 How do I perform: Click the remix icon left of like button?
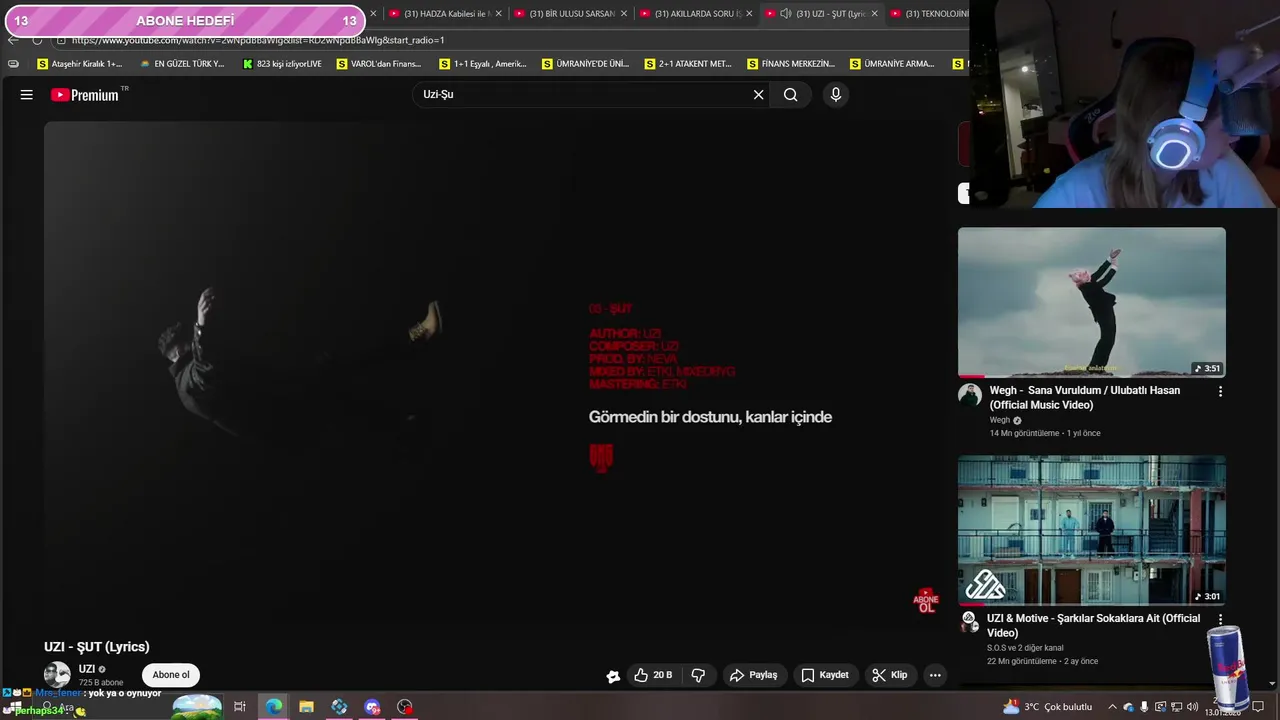tap(613, 676)
